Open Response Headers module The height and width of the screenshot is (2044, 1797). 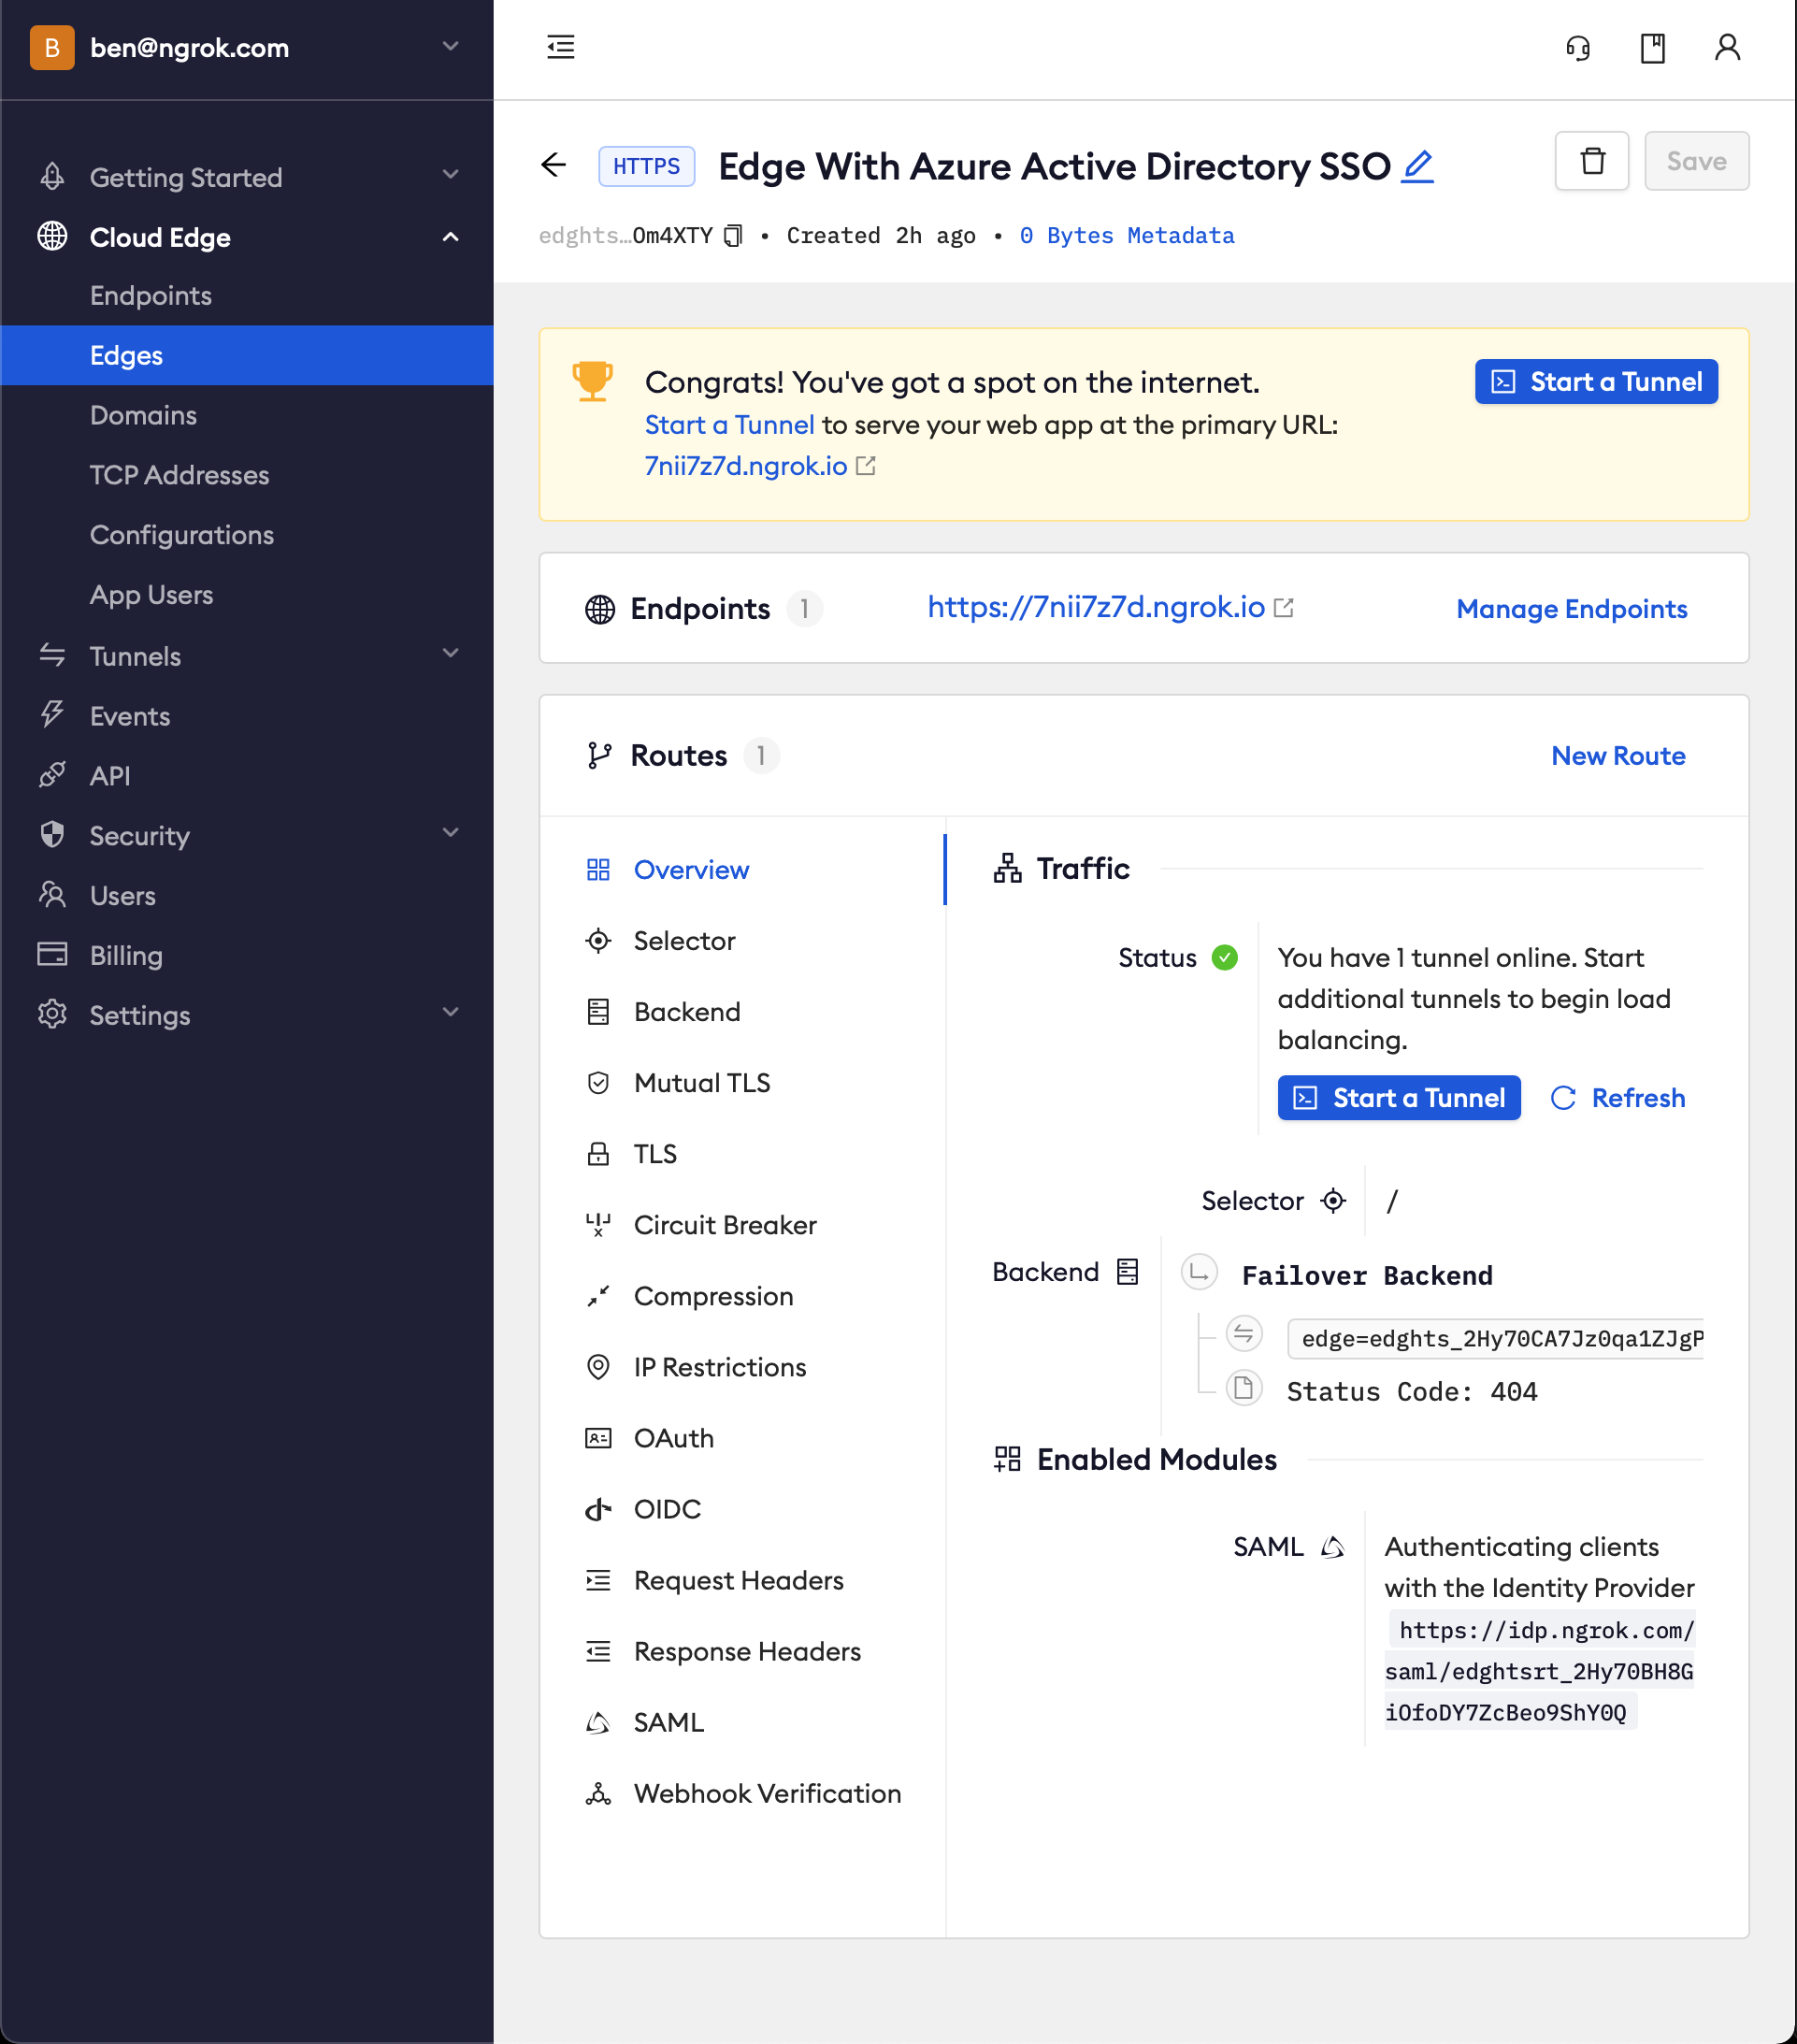[744, 1650]
